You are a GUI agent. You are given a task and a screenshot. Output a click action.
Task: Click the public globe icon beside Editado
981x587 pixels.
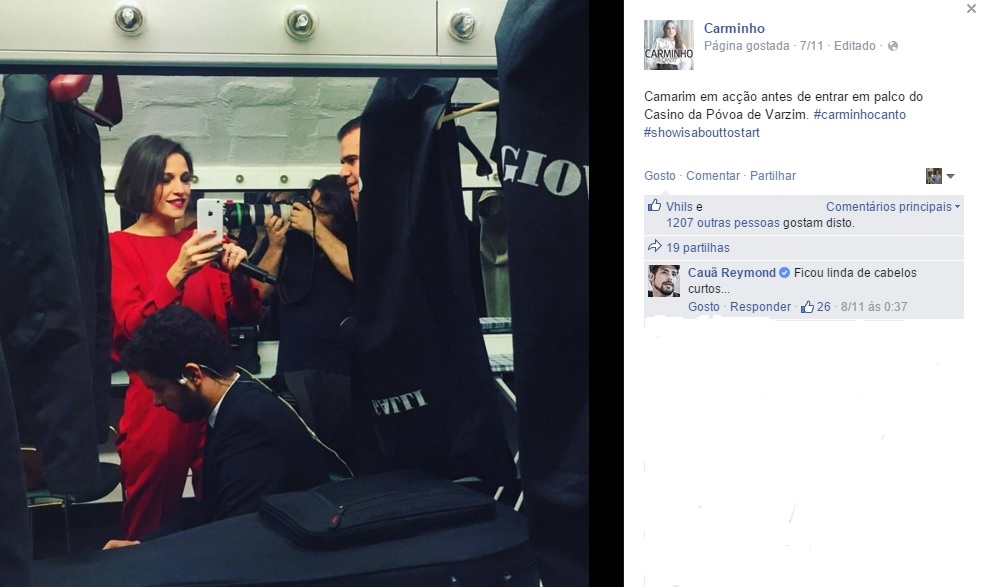(893, 46)
